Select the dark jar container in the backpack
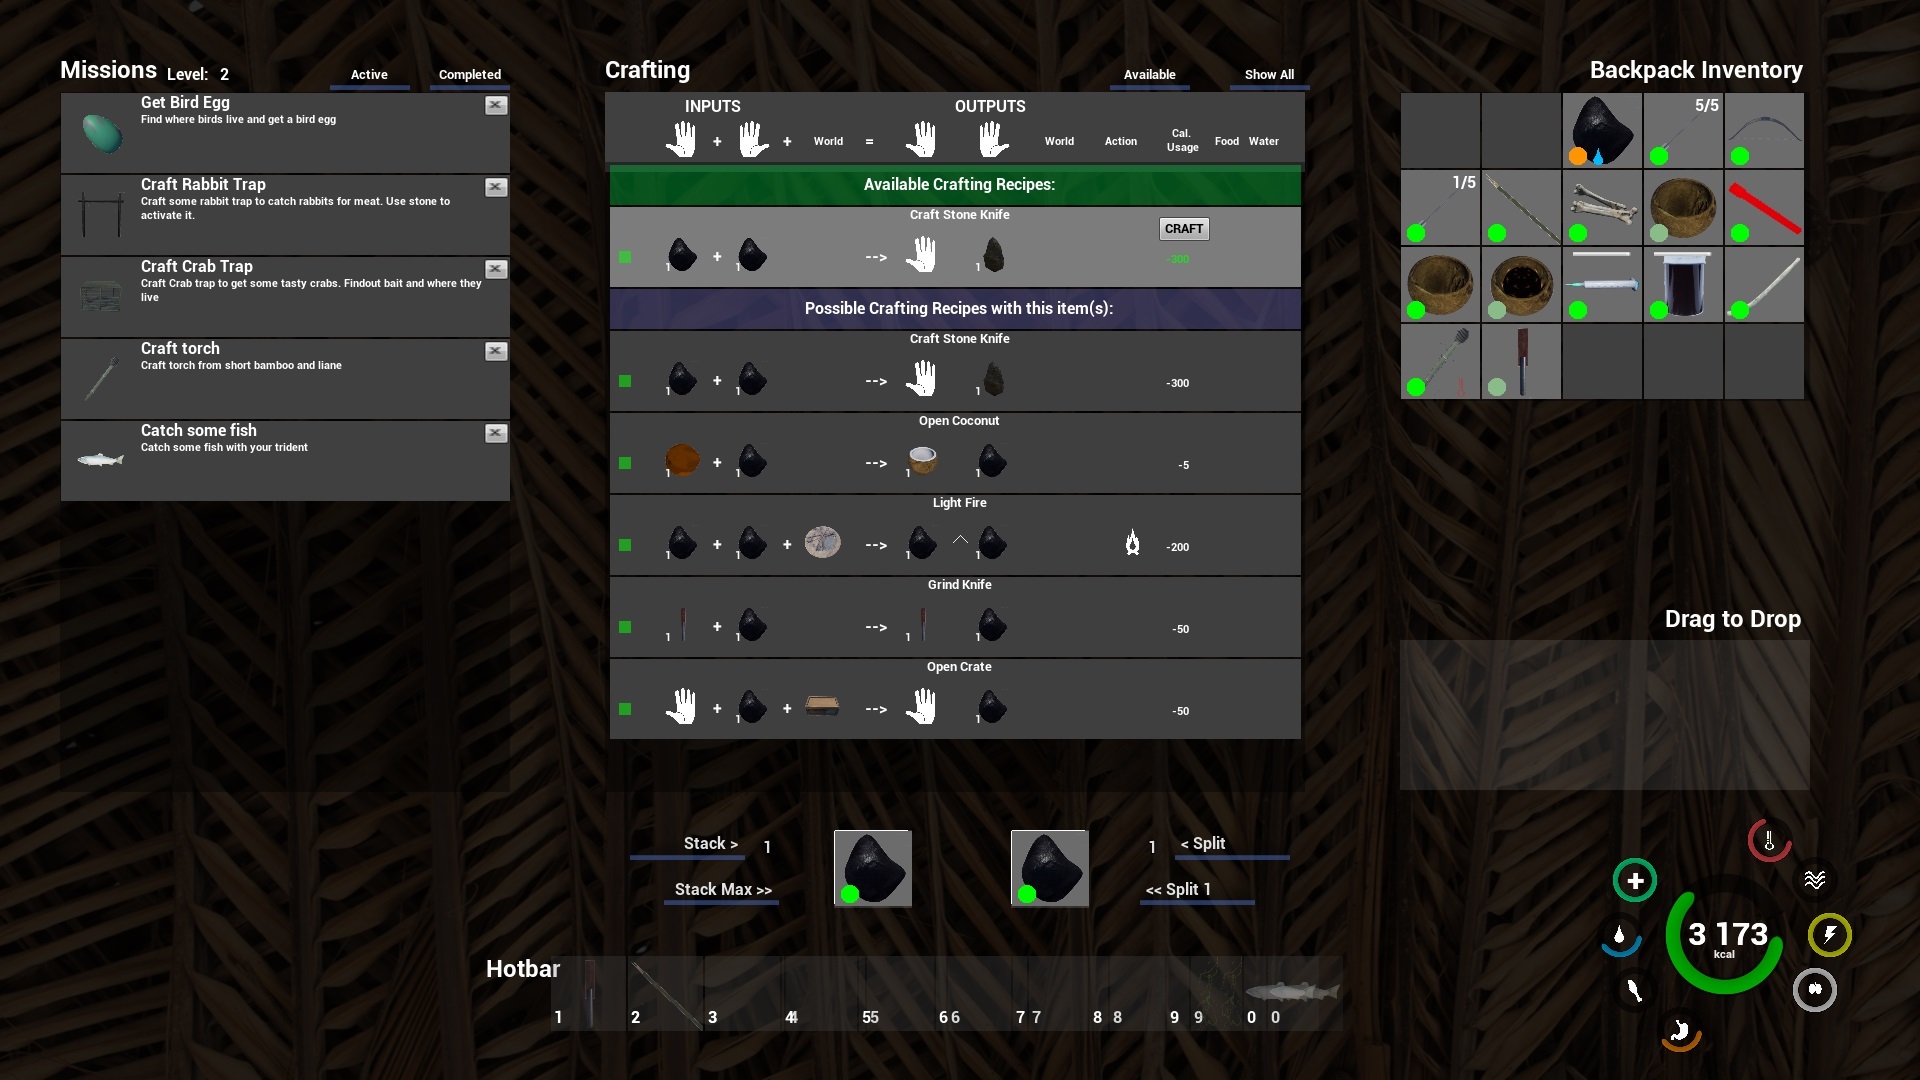Viewport: 1920px width, 1080px height. [x=1682, y=284]
